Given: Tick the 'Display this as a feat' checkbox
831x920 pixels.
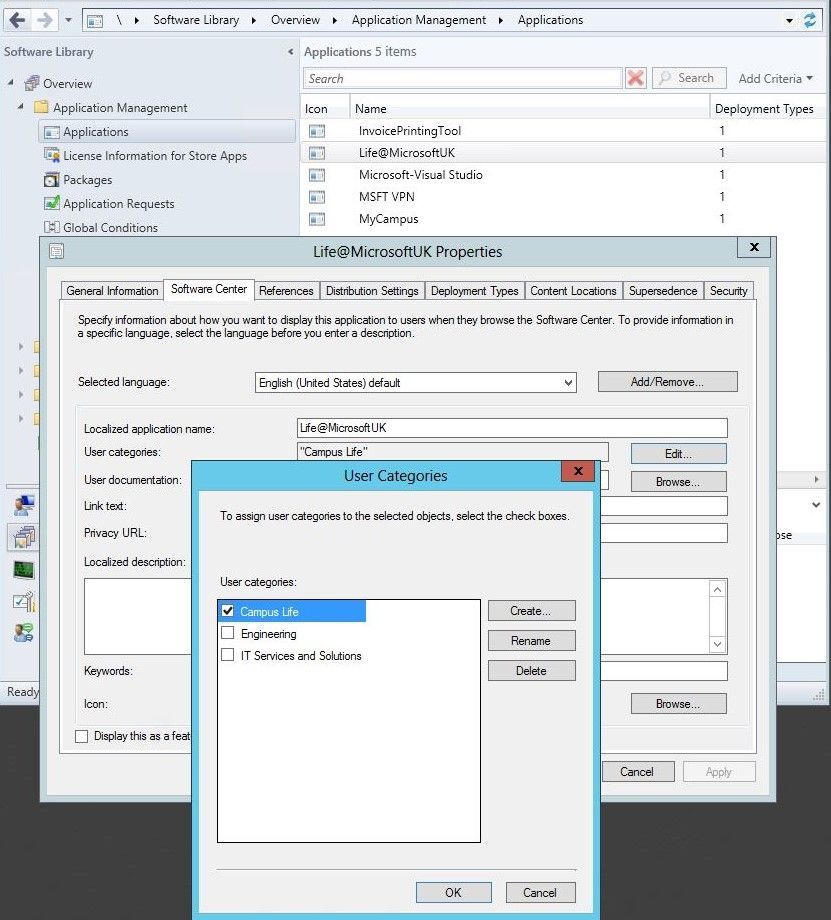Looking at the screenshot, I should [82, 736].
